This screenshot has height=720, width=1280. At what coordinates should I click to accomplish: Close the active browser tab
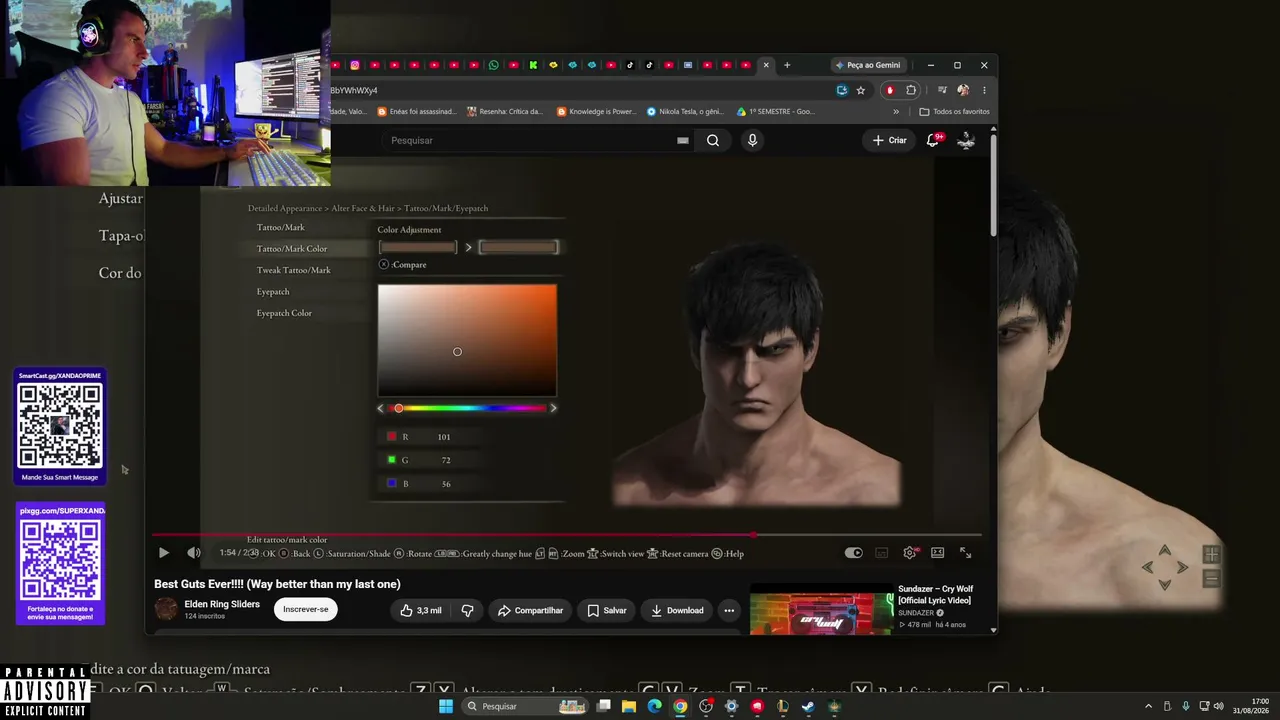coord(766,65)
